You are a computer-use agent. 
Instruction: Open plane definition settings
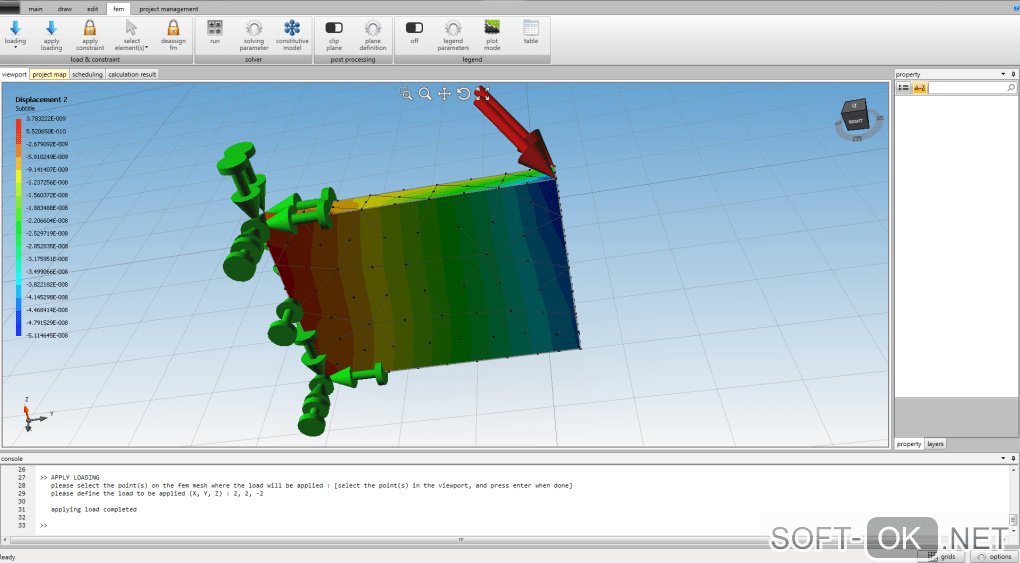click(373, 34)
